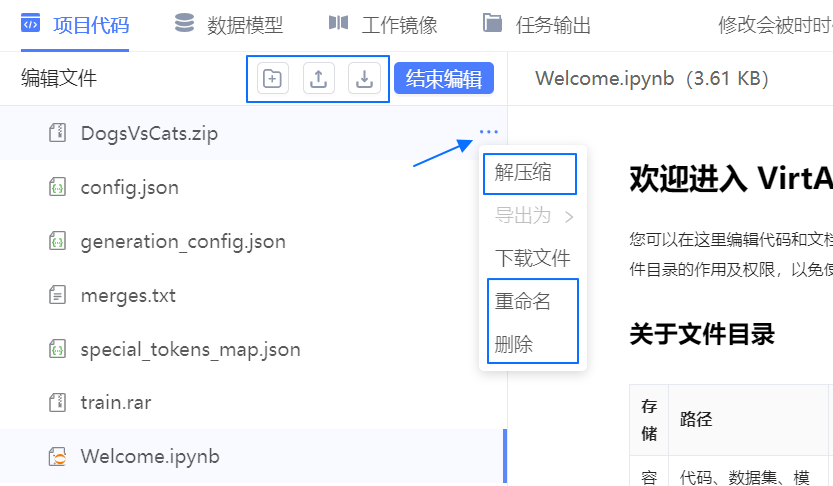Go to the 任务输出 tab

pos(537,25)
